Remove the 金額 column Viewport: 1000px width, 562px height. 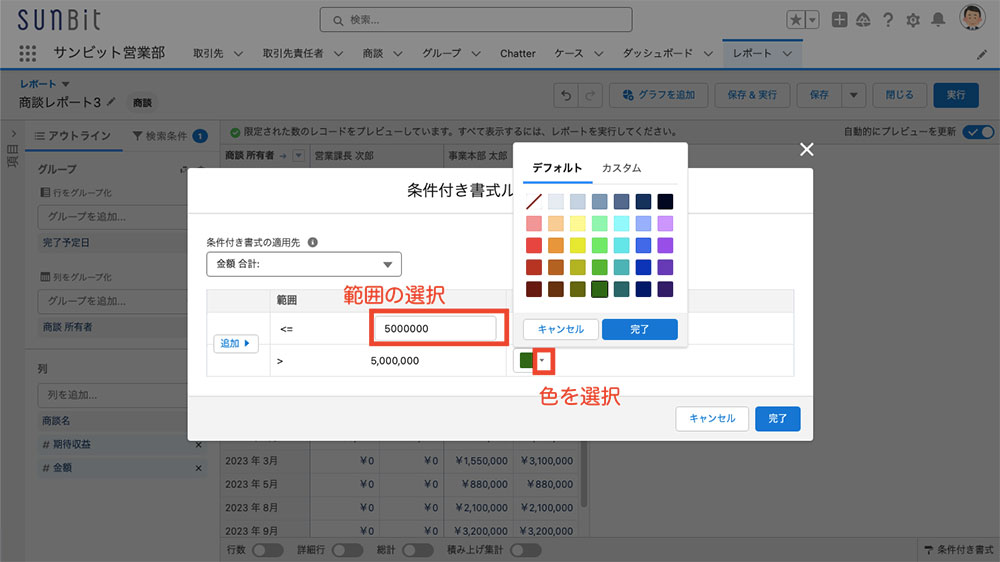[198, 468]
